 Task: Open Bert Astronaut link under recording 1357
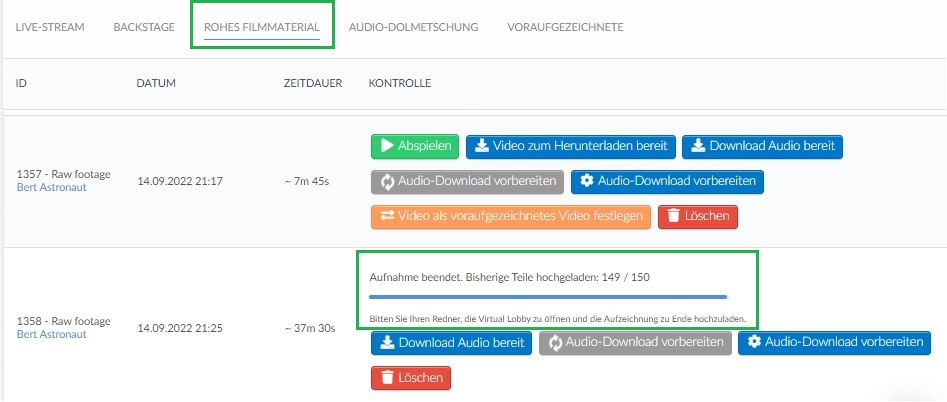tap(51, 188)
